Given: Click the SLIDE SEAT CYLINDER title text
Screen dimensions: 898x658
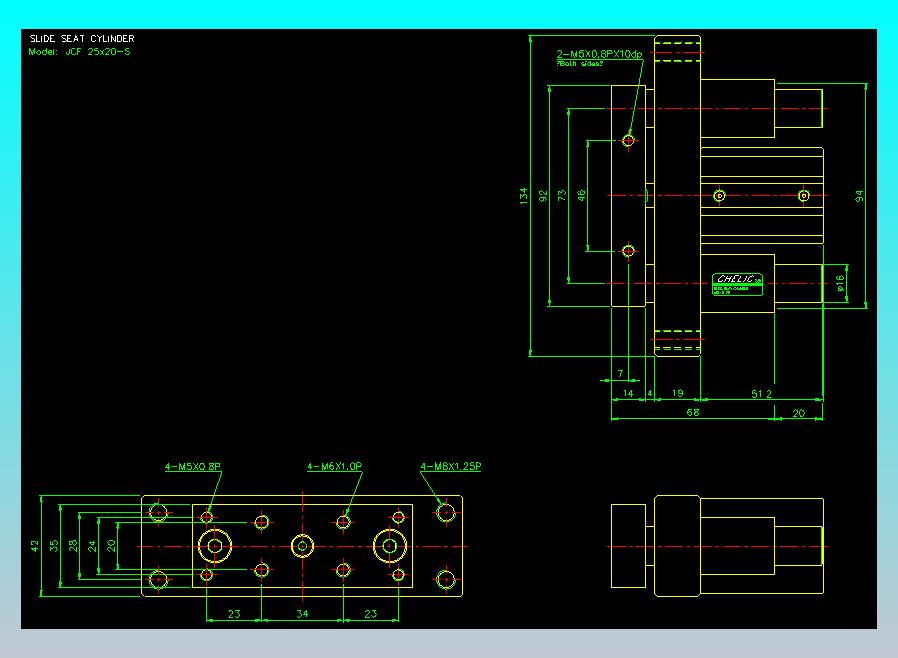Looking at the screenshot, I should (x=82, y=39).
